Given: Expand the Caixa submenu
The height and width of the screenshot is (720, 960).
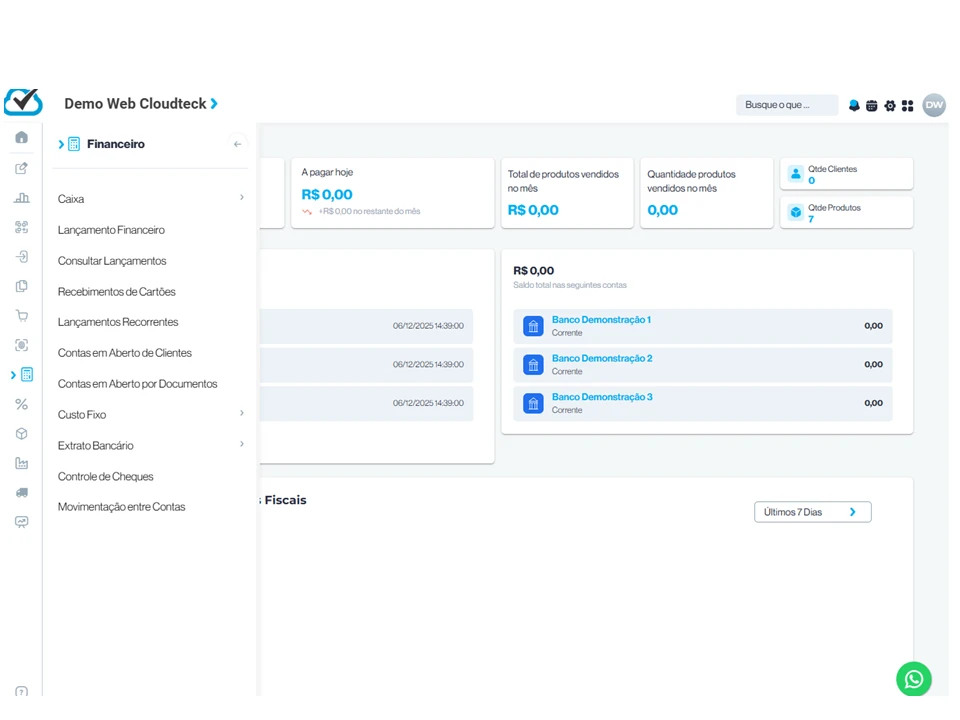Looking at the screenshot, I should click(241, 198).
